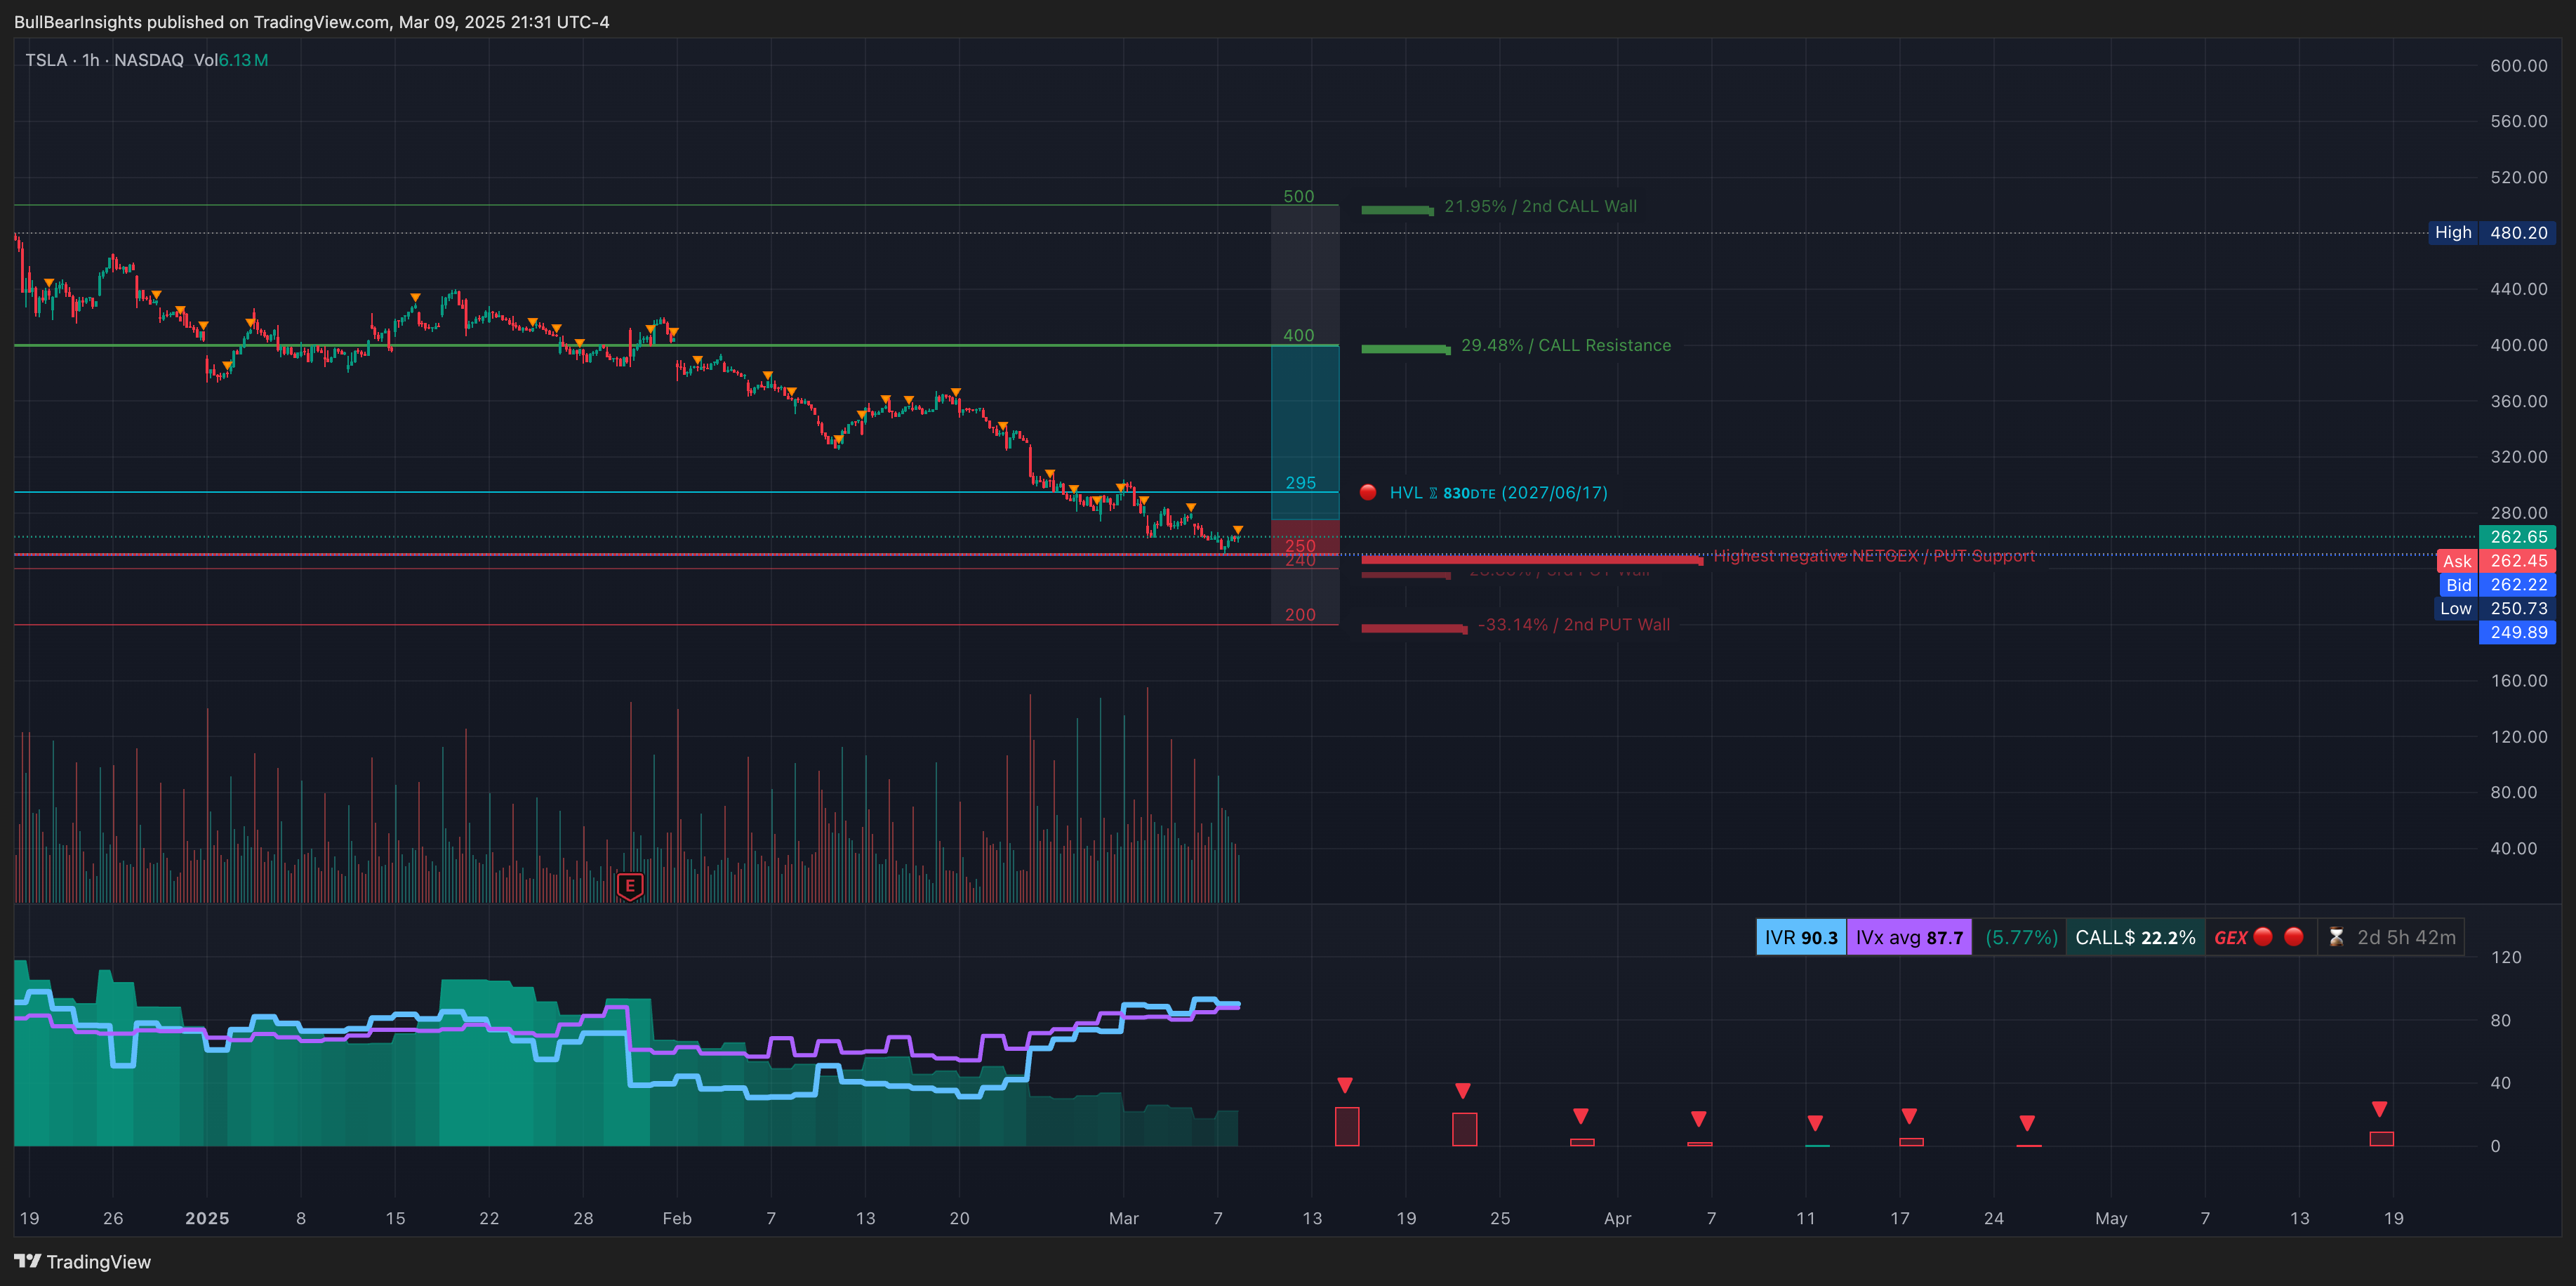
Task: Click the Mar label on the date axis
Action: [x=1124, y=1218]
